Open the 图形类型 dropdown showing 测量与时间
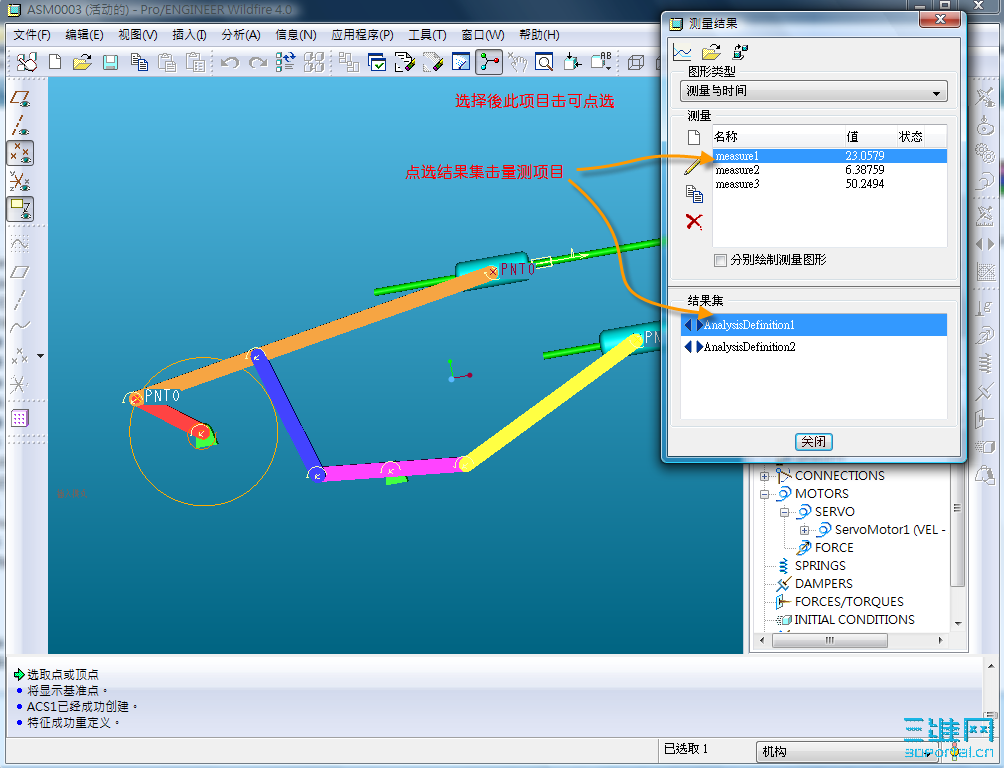1004x768 pixels. click(x=813, y=91)
